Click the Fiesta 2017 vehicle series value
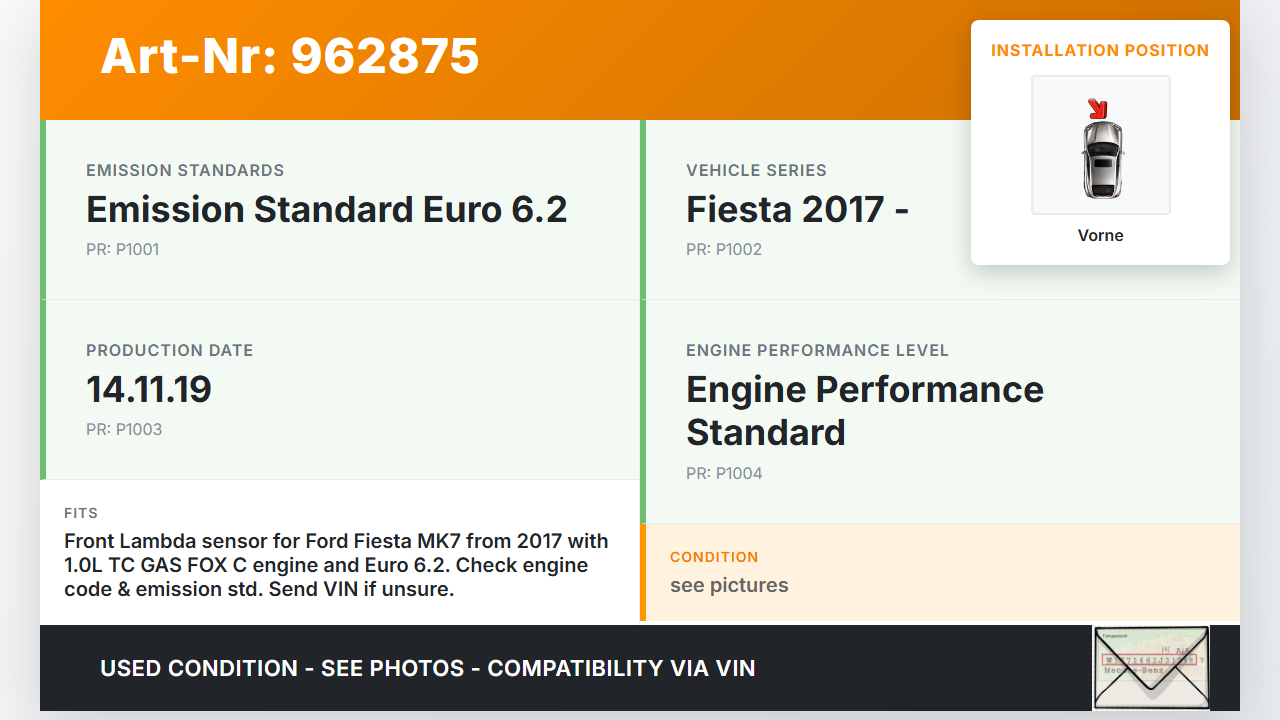This screenshot has height=720, width=1280. point(797,210)
